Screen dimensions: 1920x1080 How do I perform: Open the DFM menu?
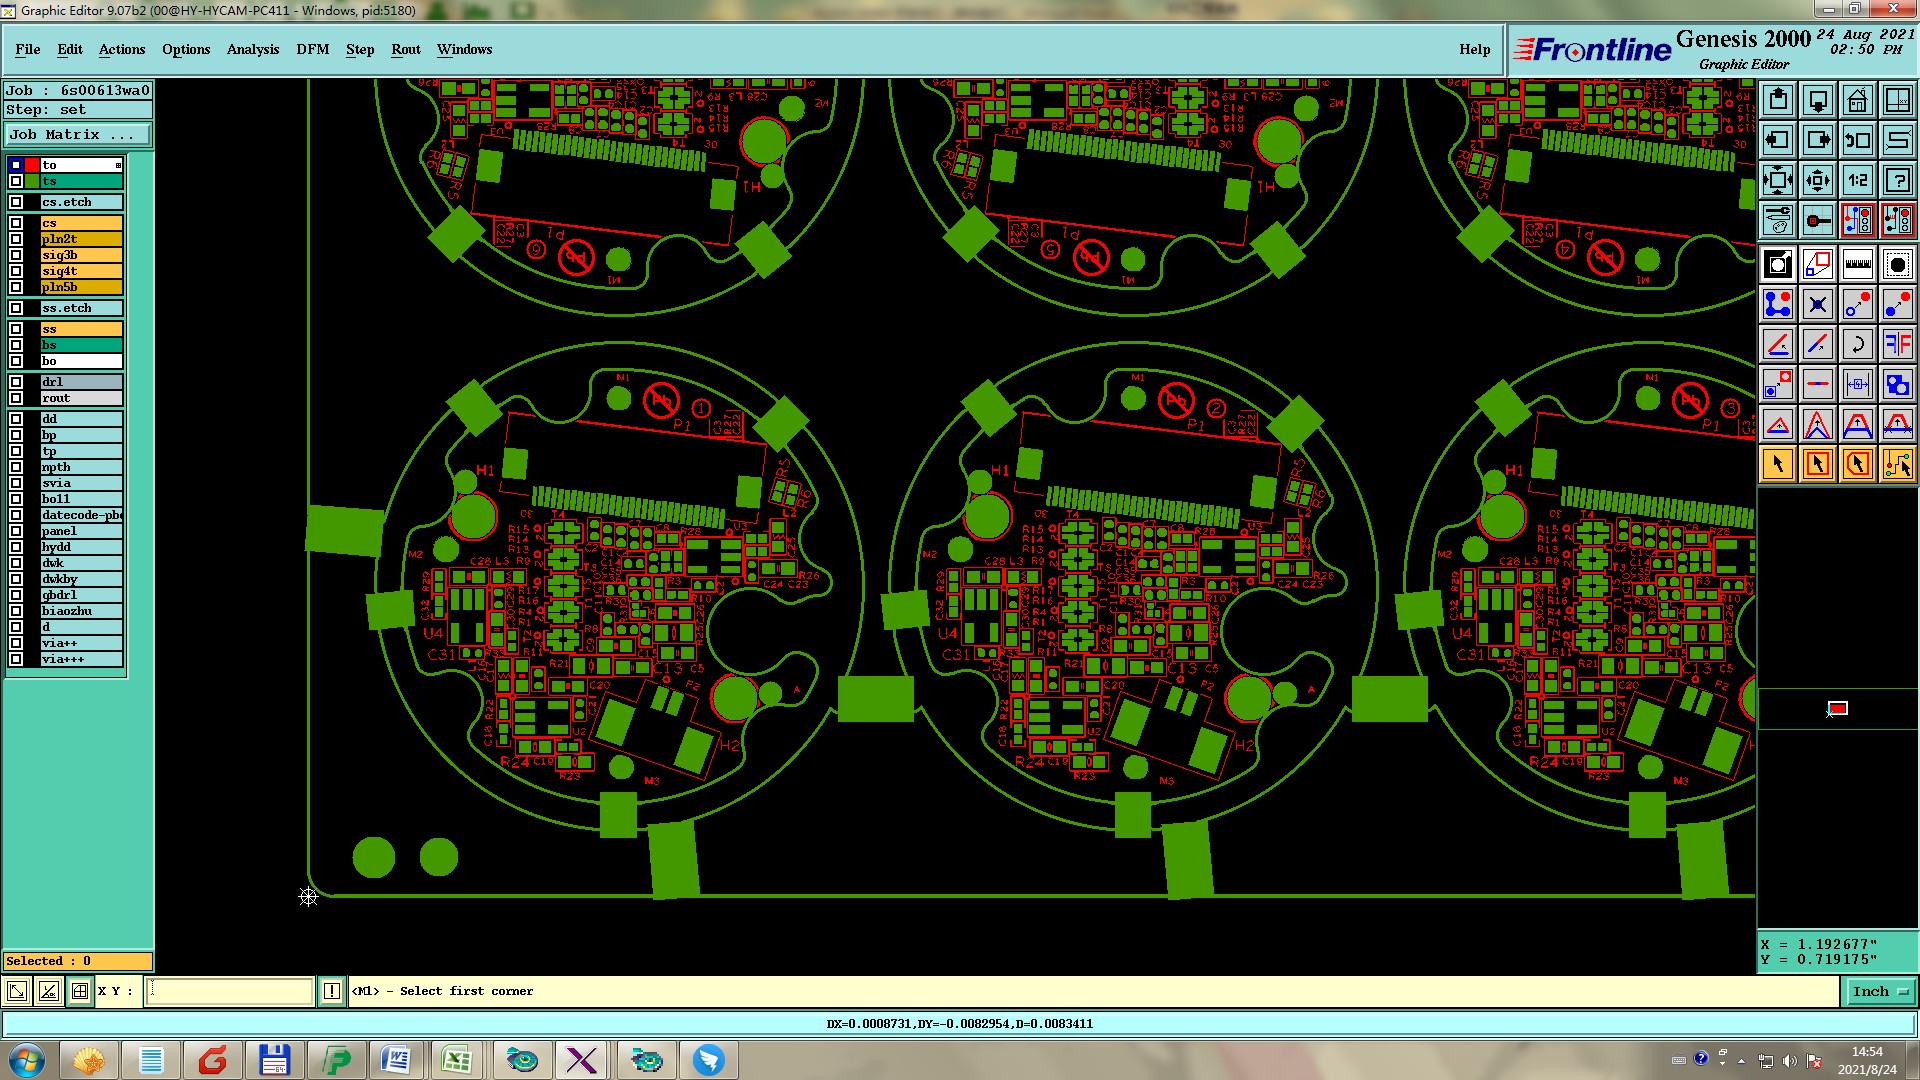[x=312, y=49]
